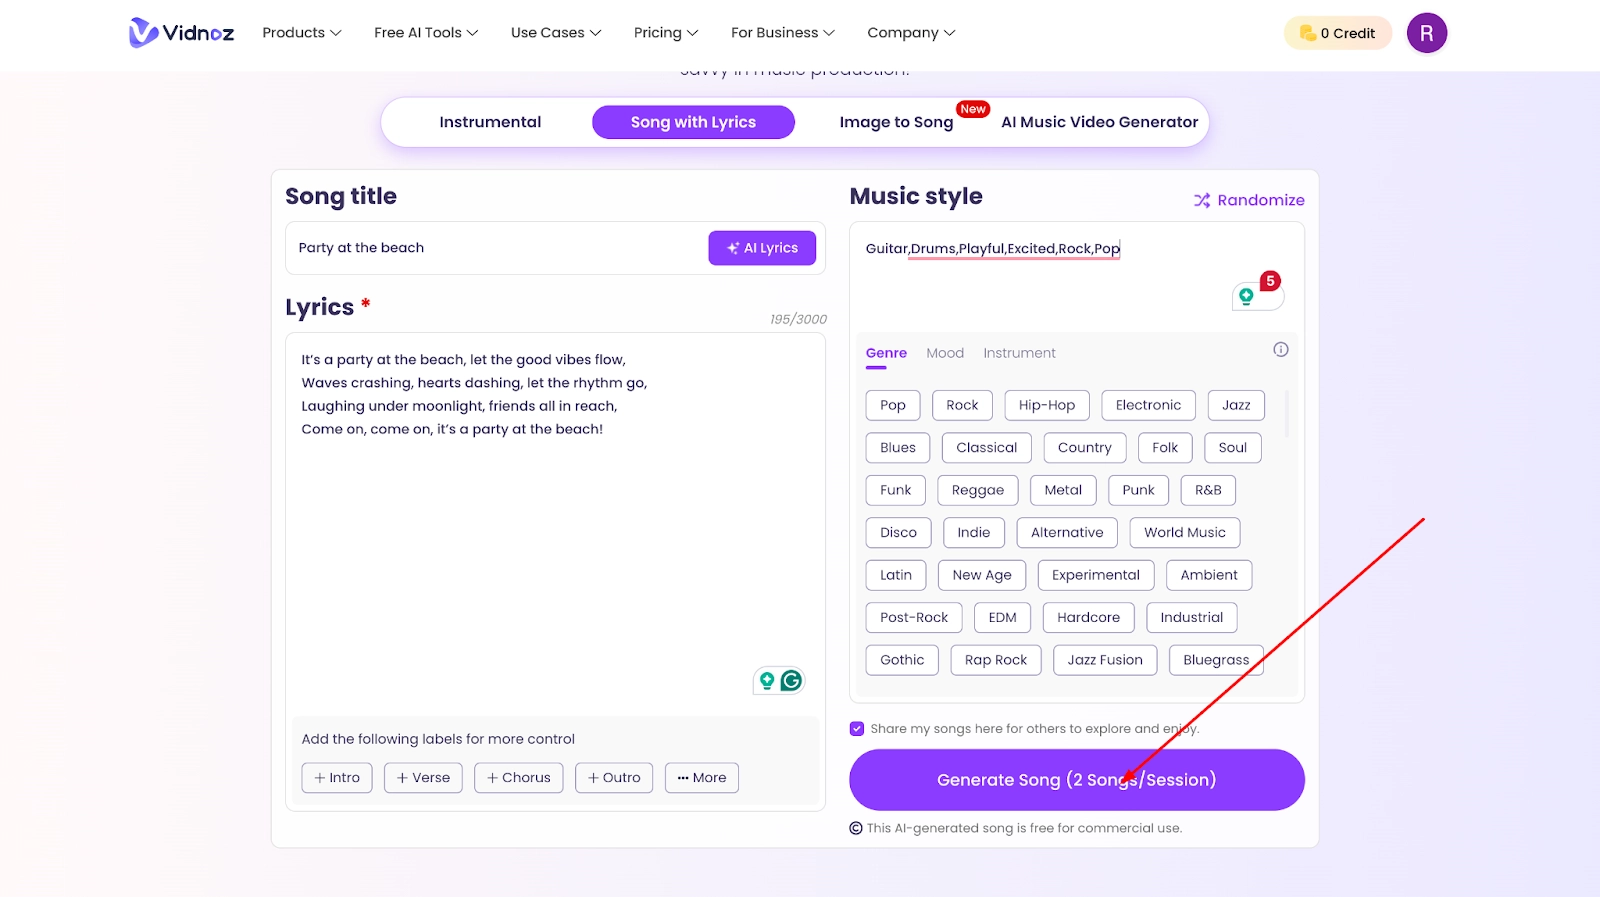Click the green lightbulb icon in lyrics
Viewport: 1600px width, 897px height.
coord(767,681)
